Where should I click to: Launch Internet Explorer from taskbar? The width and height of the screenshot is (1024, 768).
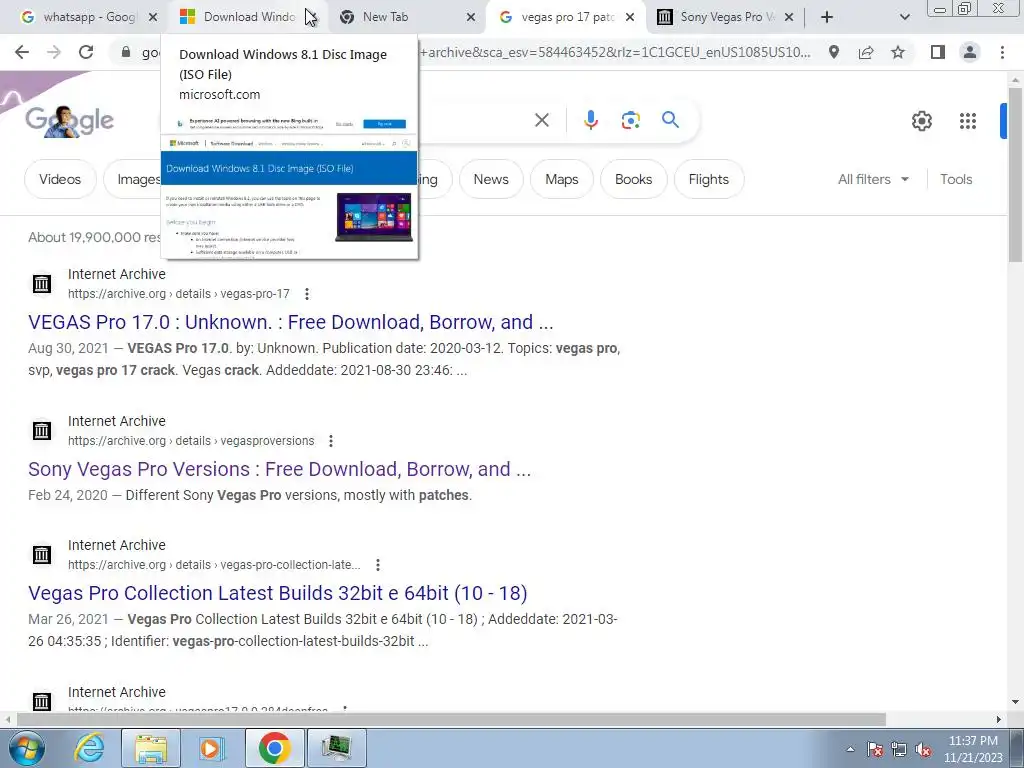[89, 748]
